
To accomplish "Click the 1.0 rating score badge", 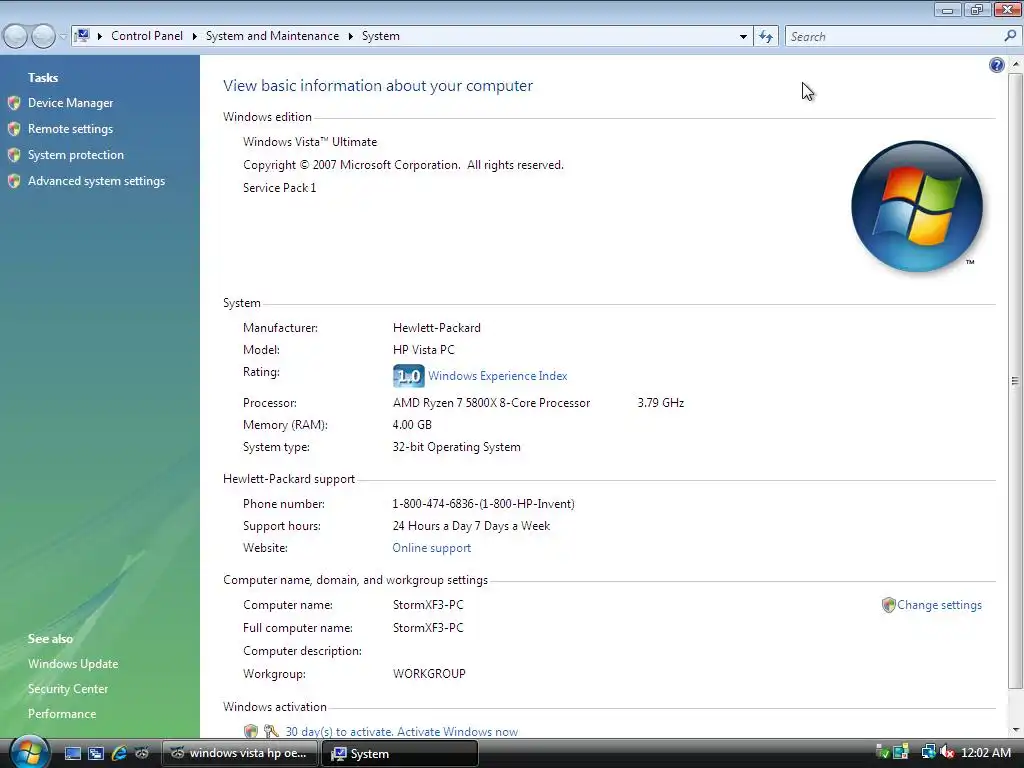I will point(409,376).
